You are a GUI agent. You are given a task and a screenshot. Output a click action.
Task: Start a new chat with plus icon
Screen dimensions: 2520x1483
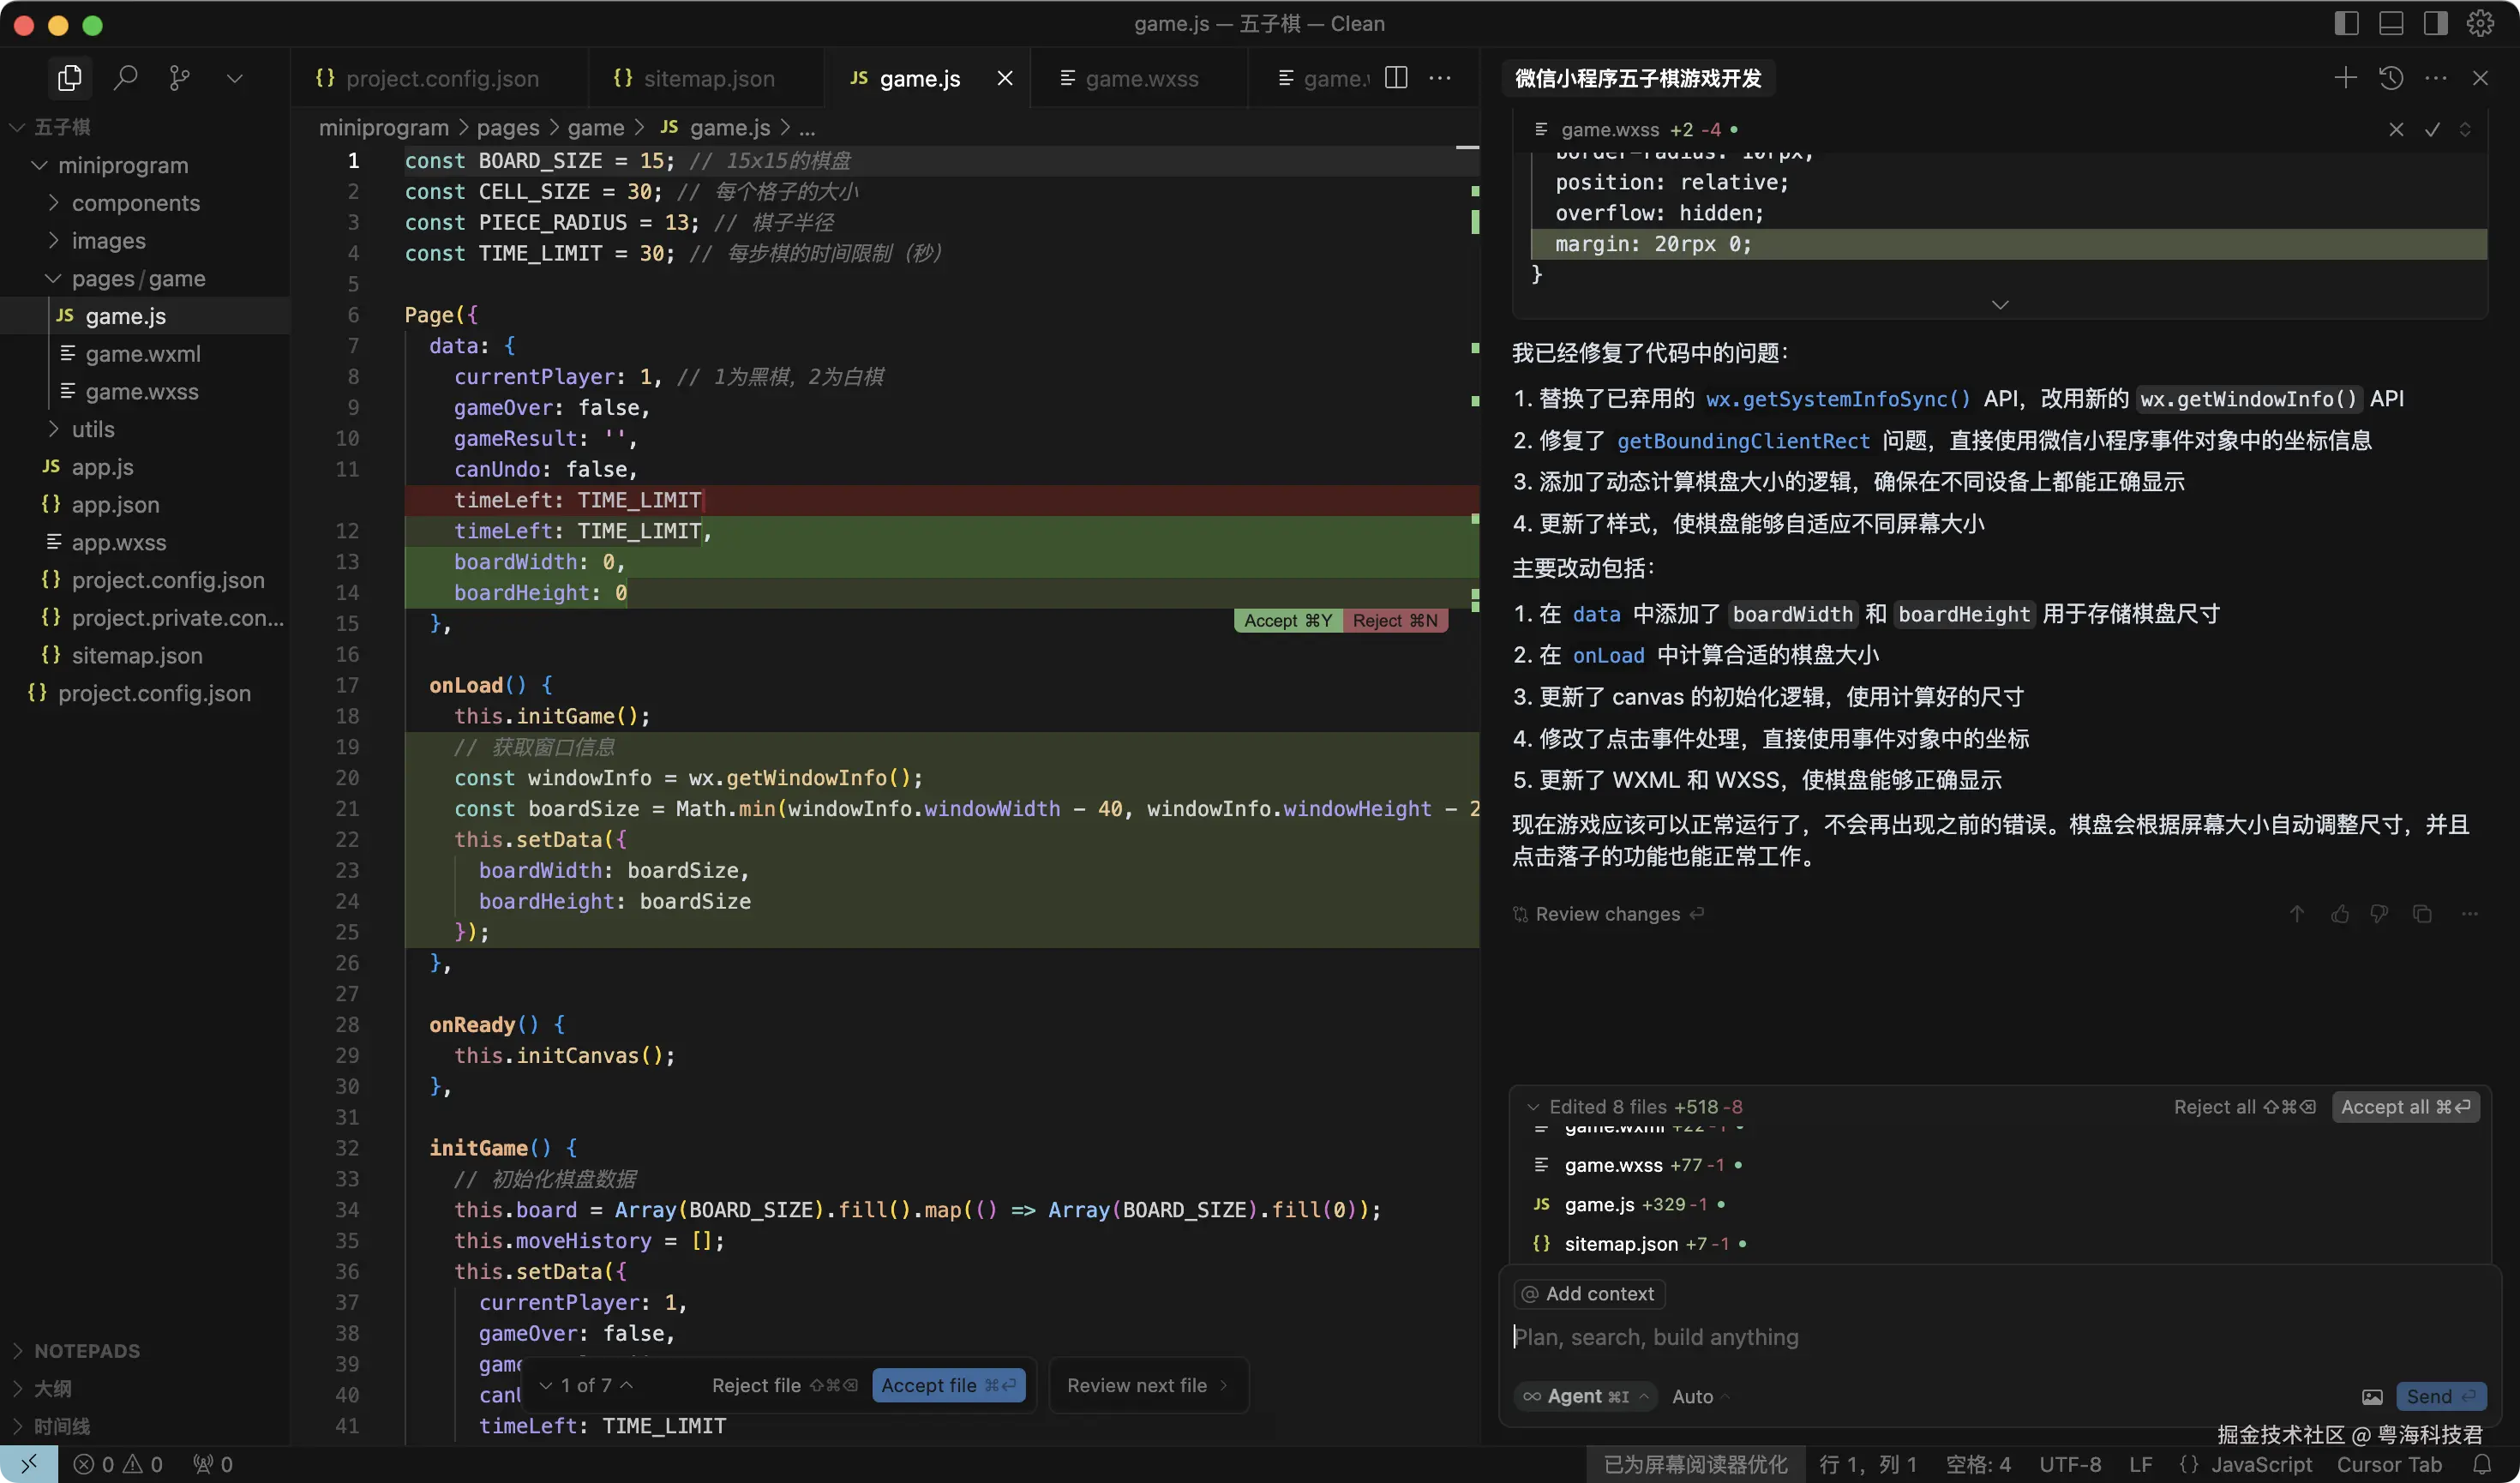(2345, 77)
